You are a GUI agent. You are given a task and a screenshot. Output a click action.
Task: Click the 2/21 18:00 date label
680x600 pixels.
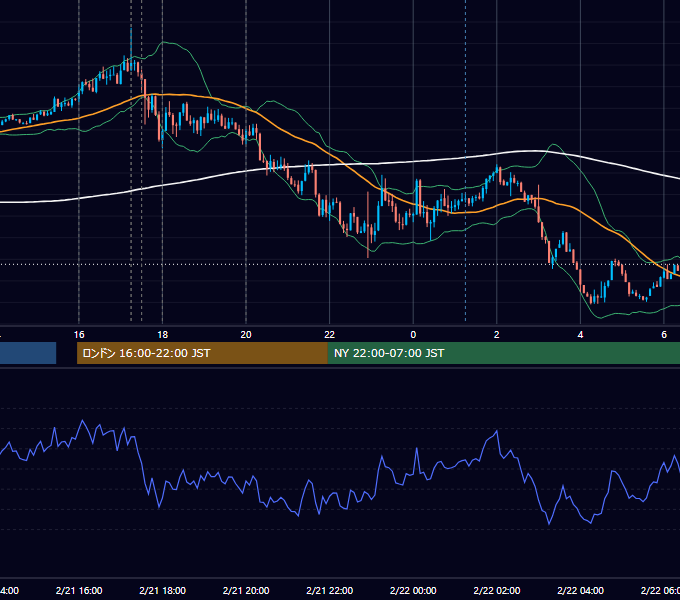(163, 590)
